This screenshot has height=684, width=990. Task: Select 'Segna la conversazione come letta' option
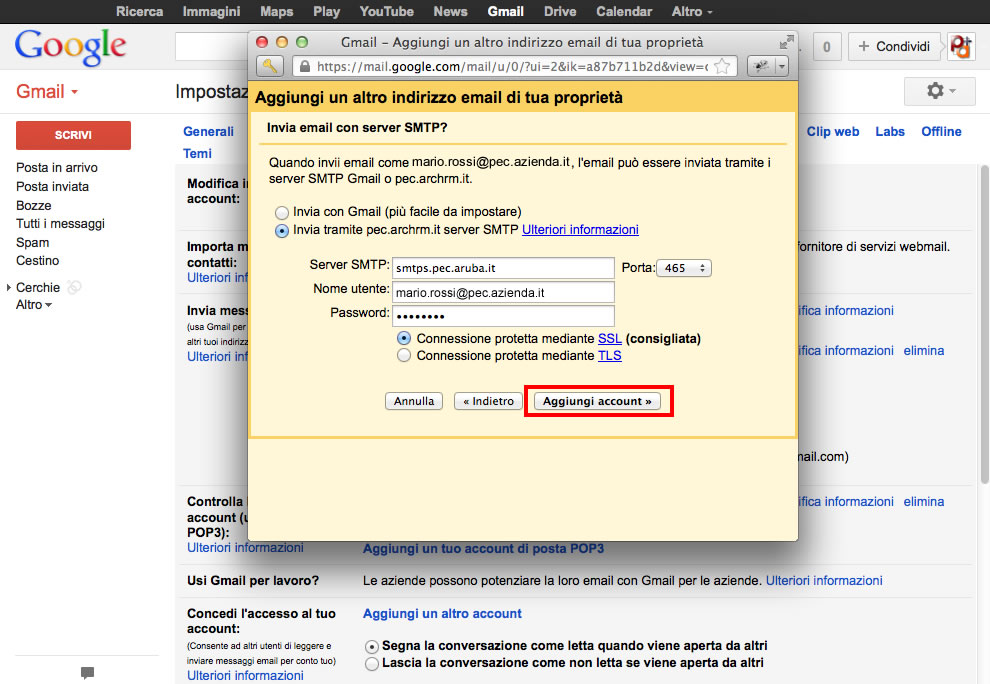[372, 646]
